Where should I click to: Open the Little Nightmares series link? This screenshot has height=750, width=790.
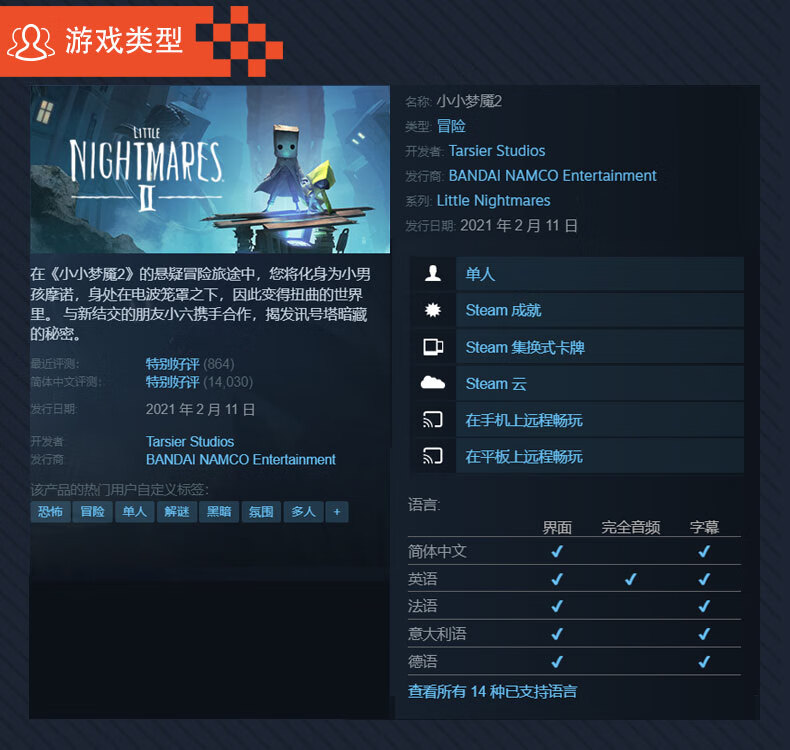tap(493, 200)
